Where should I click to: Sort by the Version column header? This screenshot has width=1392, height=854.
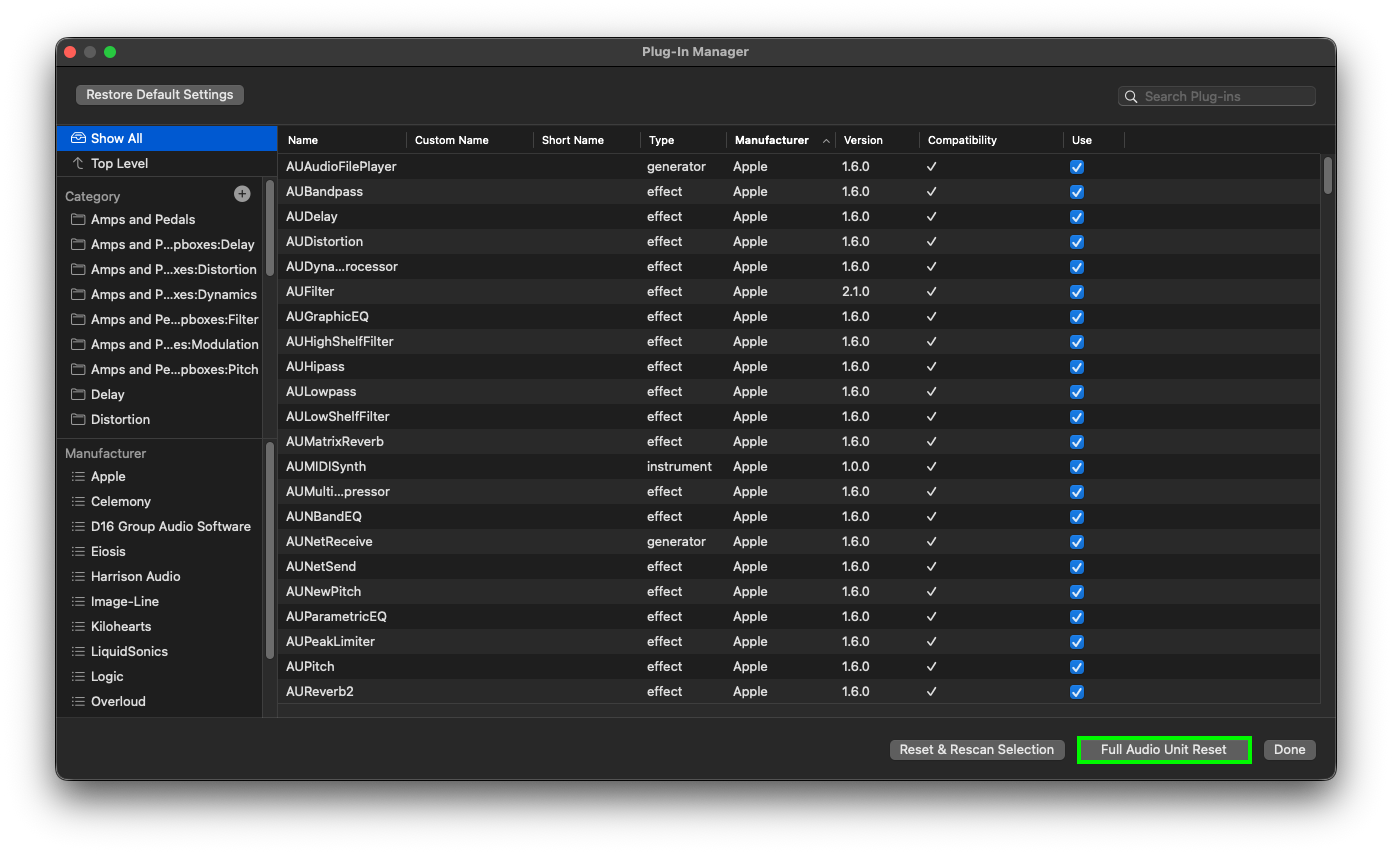[877, 140]
